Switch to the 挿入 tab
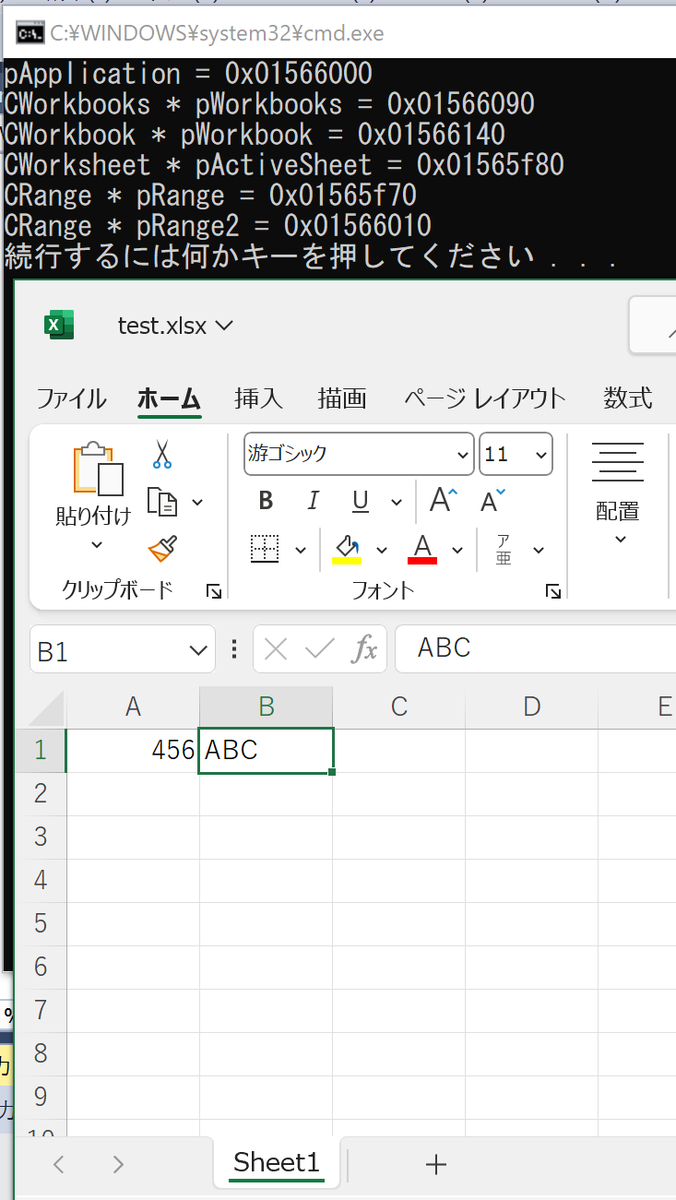 click(x=259, y=398)
